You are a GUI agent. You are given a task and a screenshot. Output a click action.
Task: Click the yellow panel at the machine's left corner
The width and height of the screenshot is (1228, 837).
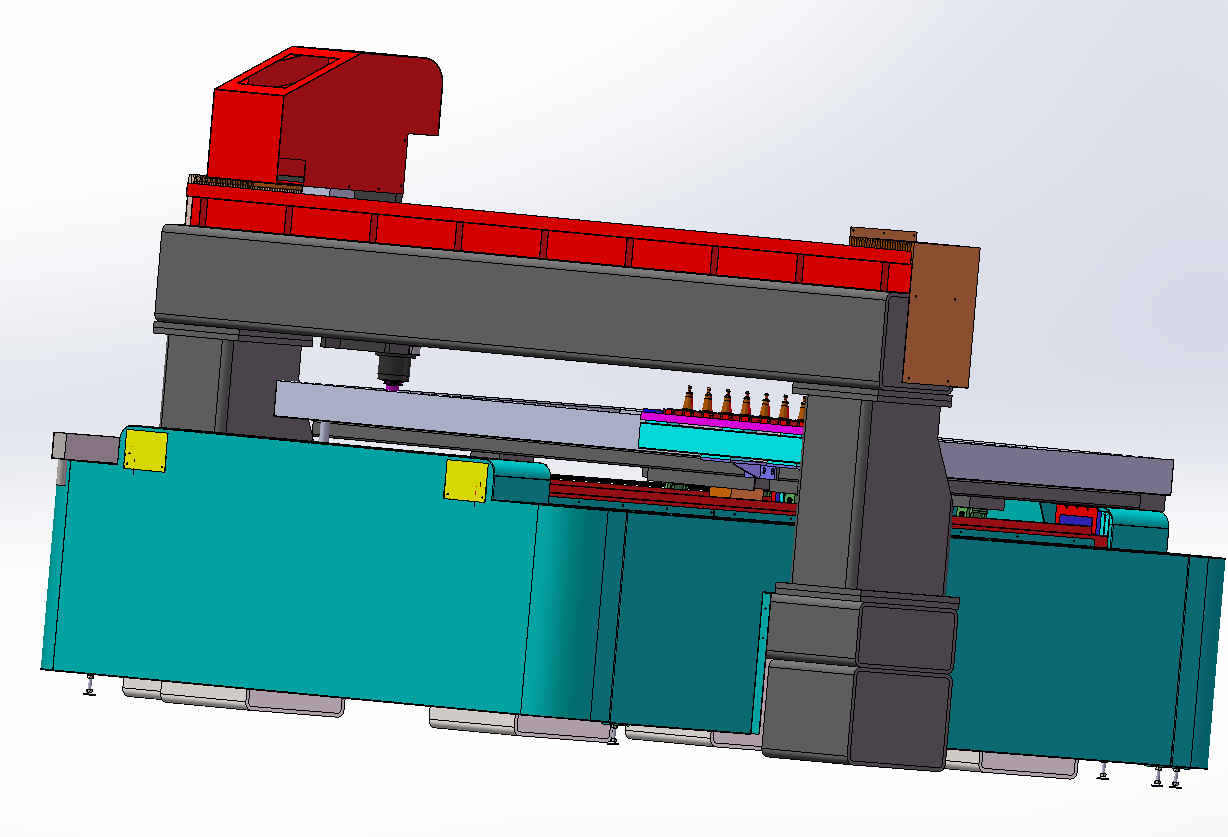[x=146, y=450]
